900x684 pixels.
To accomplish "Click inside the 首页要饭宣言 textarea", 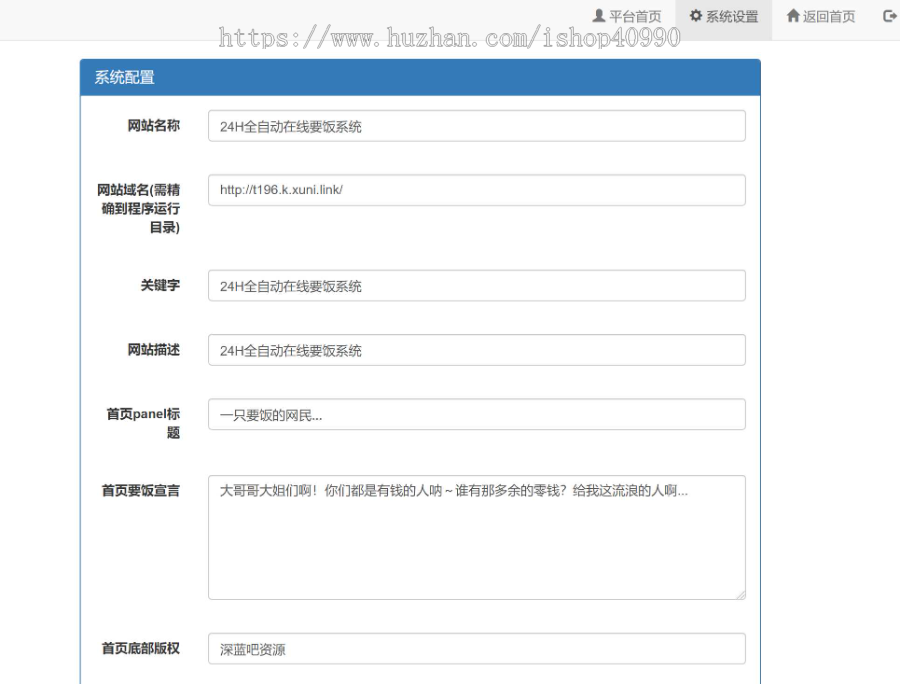I will click(476, 537).
